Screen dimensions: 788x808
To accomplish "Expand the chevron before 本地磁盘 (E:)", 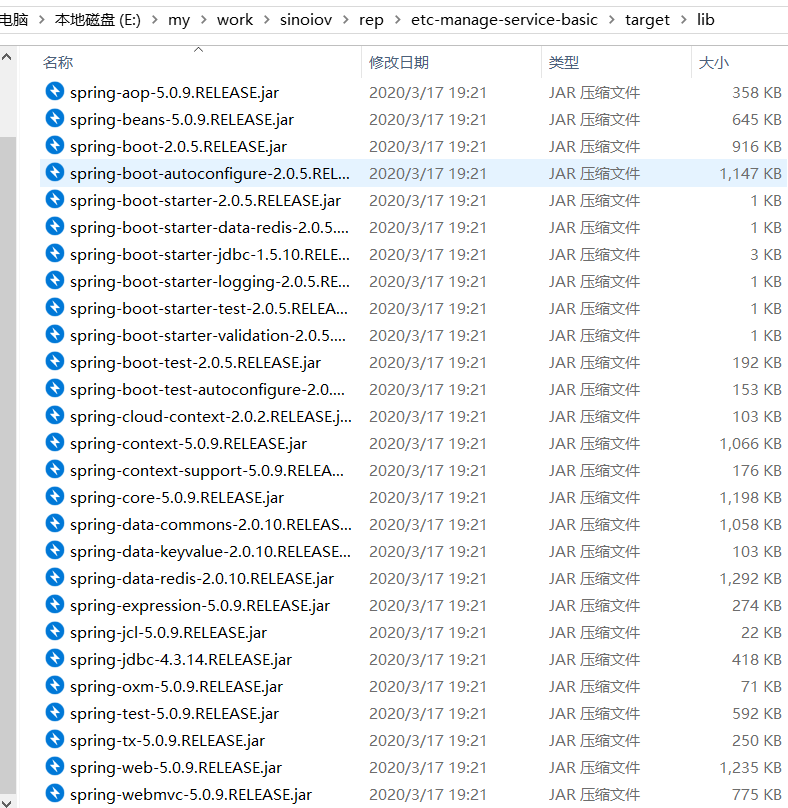I will pyautogui.click(x=42, y=20).
